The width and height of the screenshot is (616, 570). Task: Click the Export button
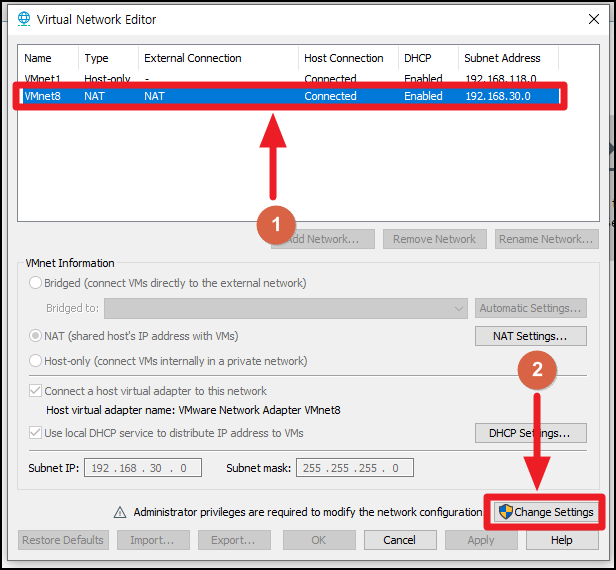pyautogui.click(x=234, y=540)
